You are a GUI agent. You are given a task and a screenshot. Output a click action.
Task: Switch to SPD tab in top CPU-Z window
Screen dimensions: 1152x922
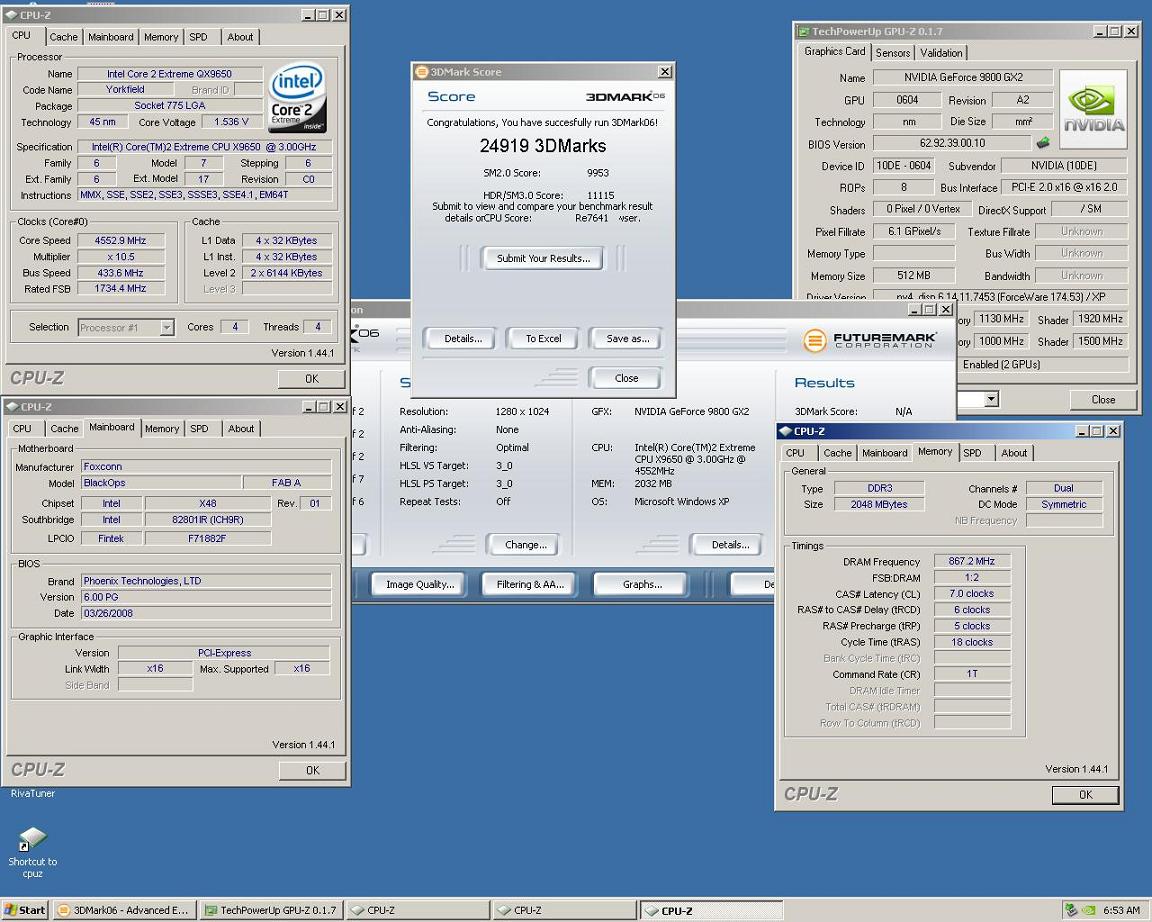(198, 37)
